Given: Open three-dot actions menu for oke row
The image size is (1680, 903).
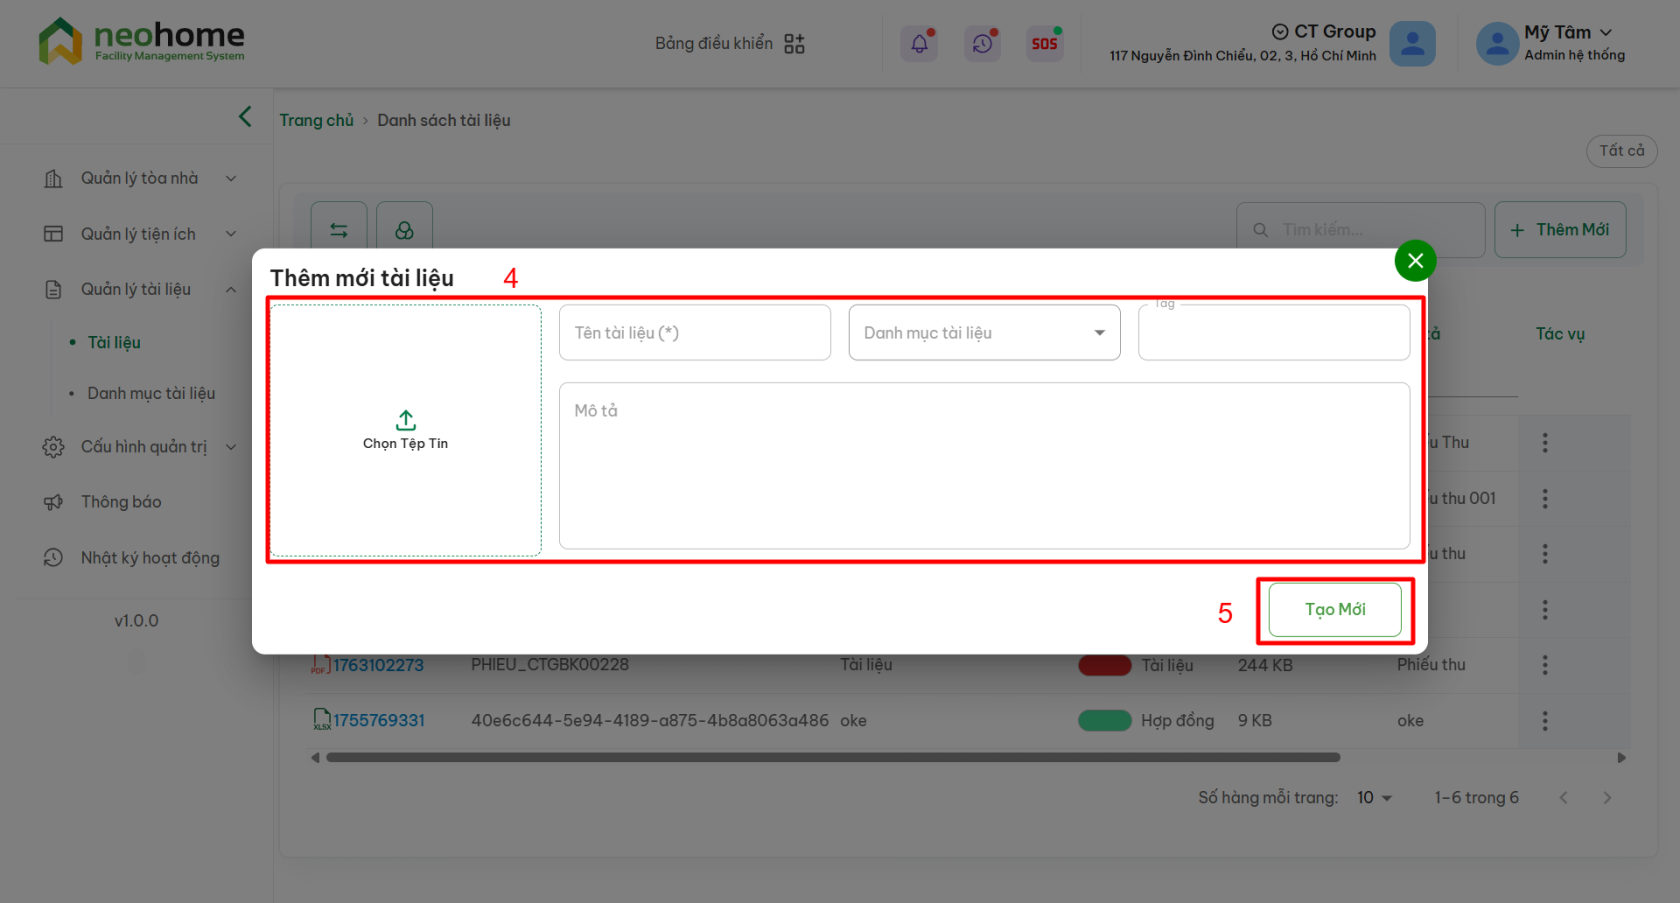Looking at the screenshot, I should [x=1545, y=721].
